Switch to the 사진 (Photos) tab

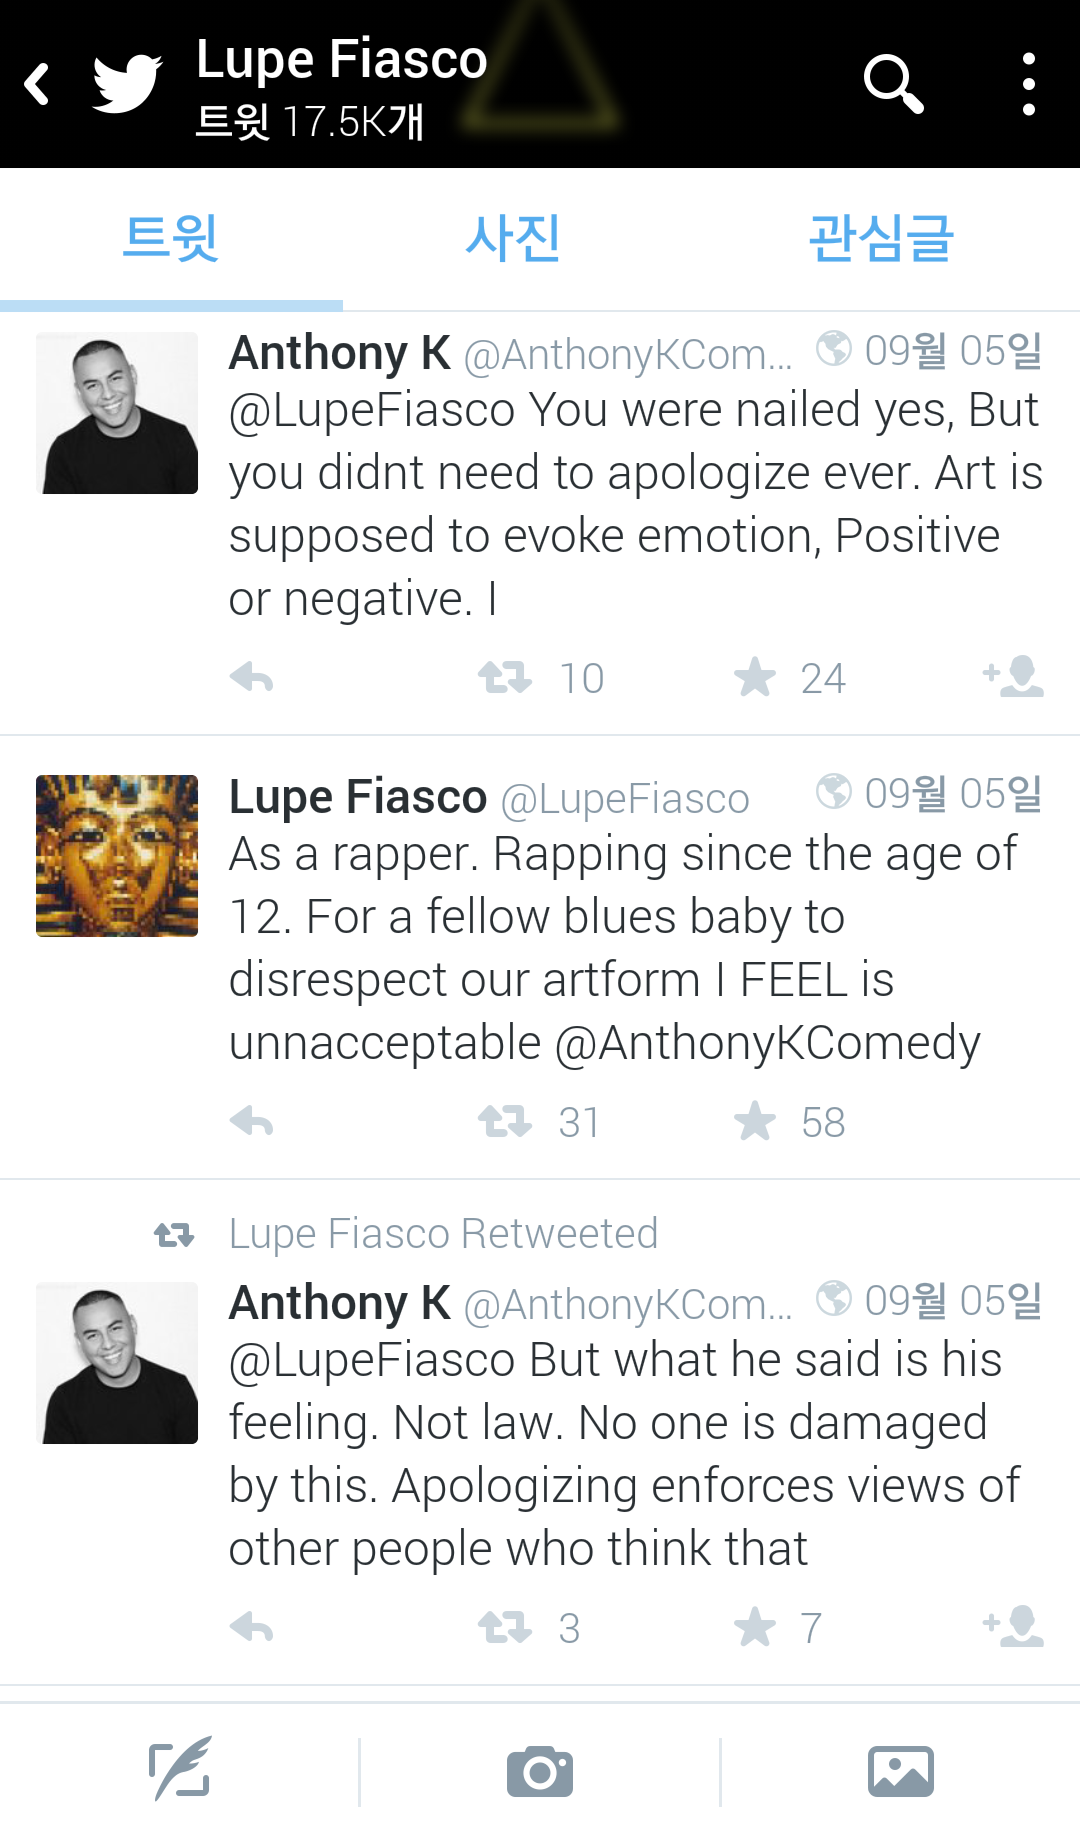point(512,239)
